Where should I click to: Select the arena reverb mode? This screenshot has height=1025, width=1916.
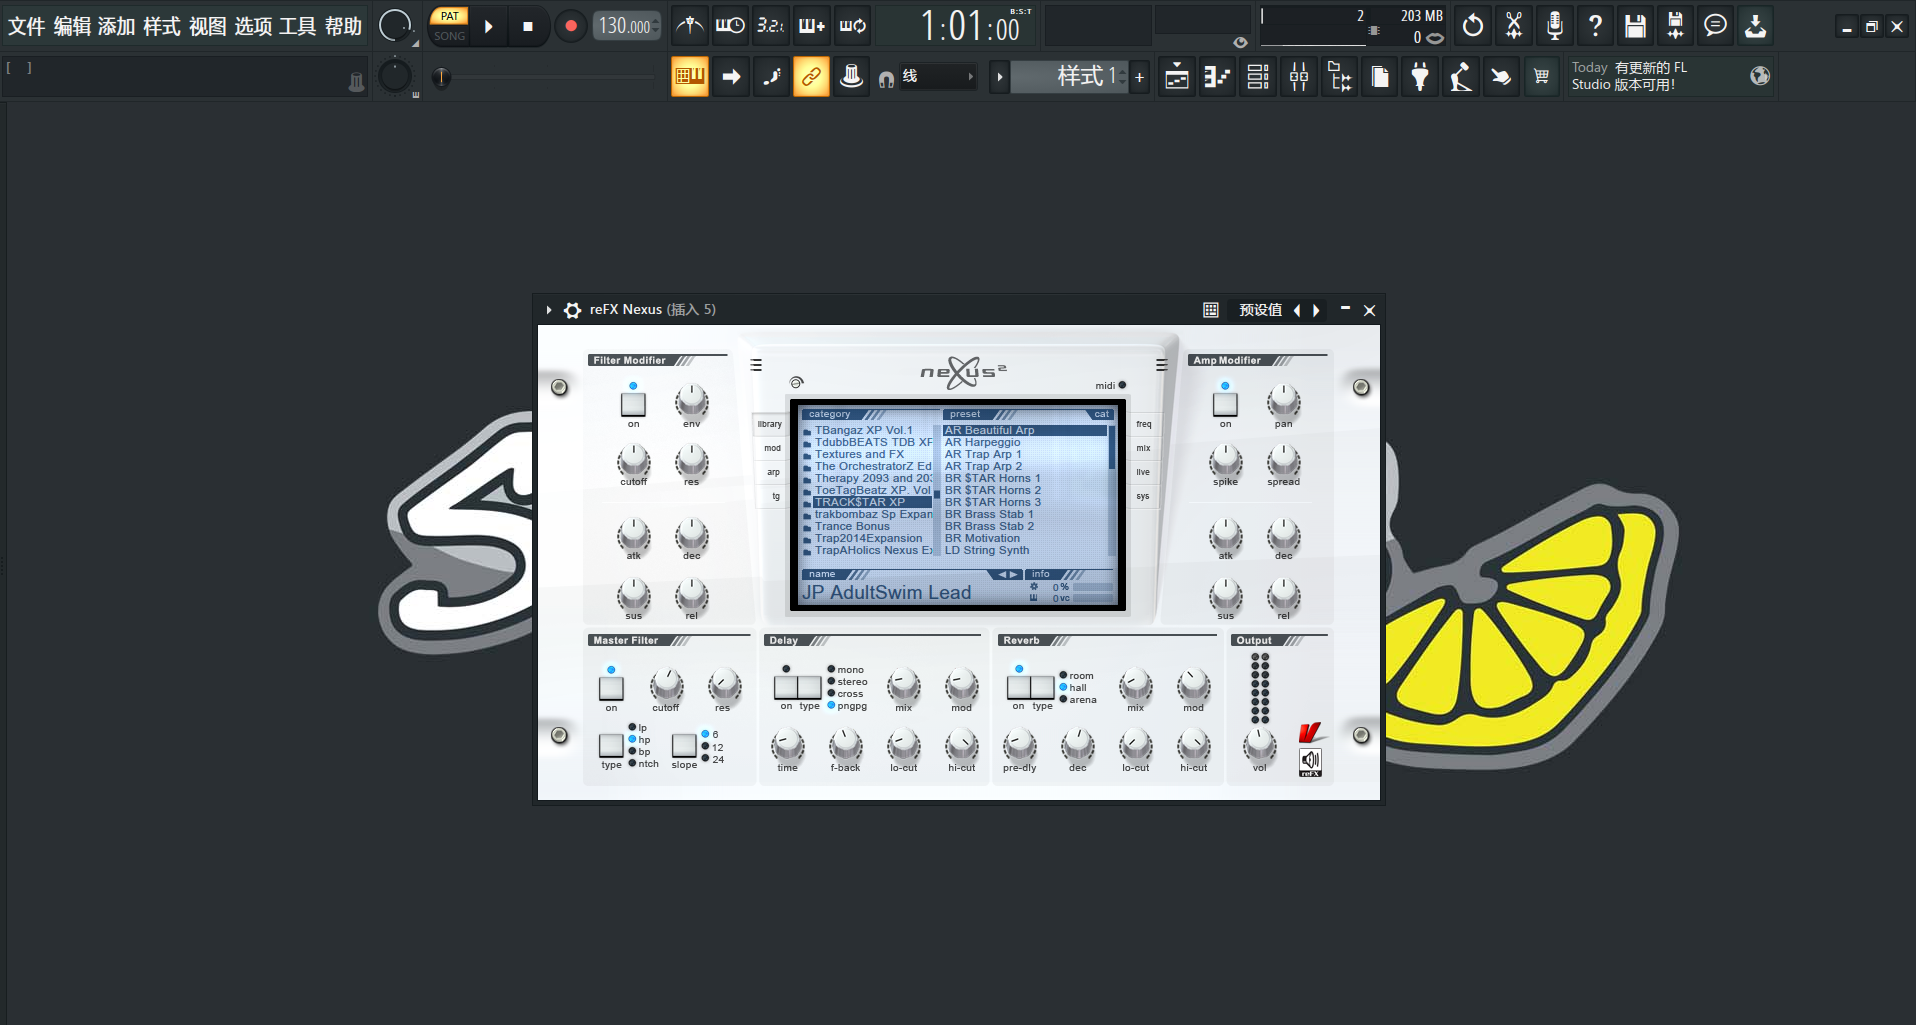click(1064, 700)
